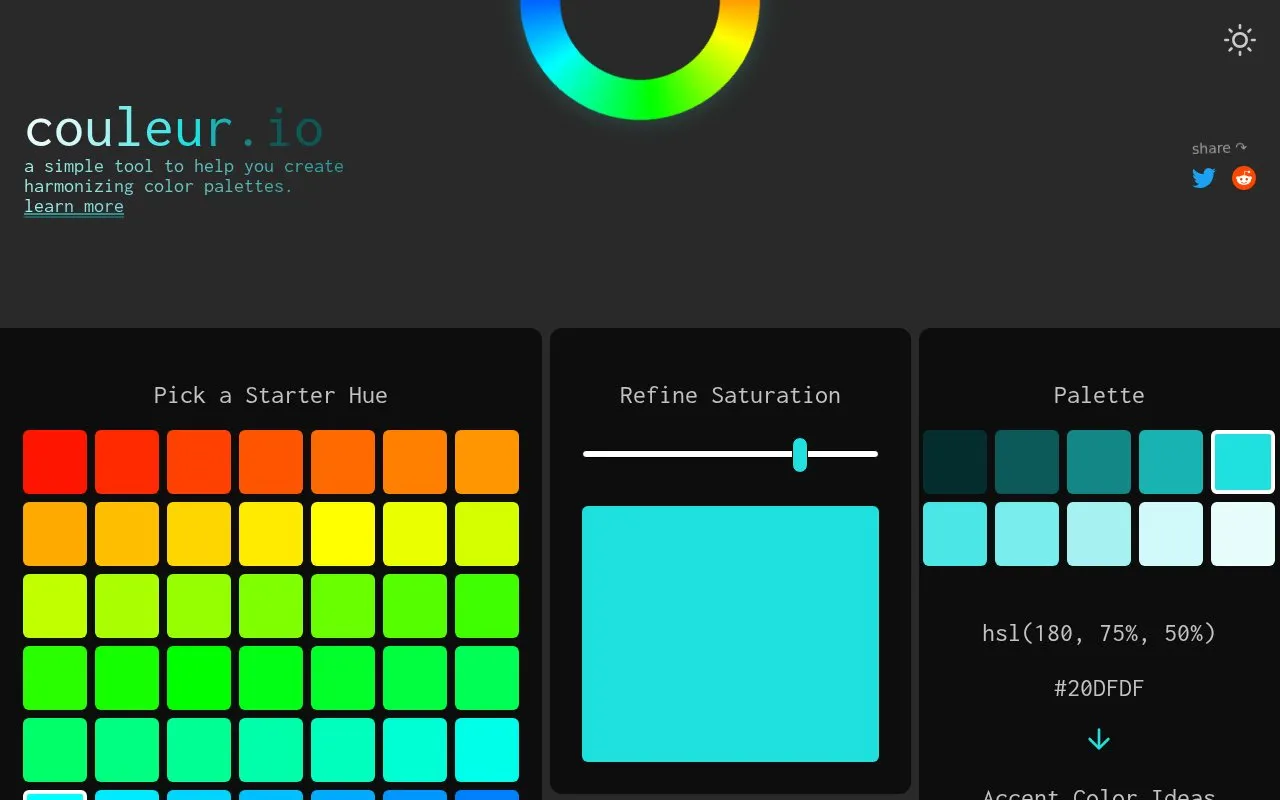Share the palette on Twitter
This screenshot has width=1280, height=800.
pyautogui.click(x=1204, y=178)
